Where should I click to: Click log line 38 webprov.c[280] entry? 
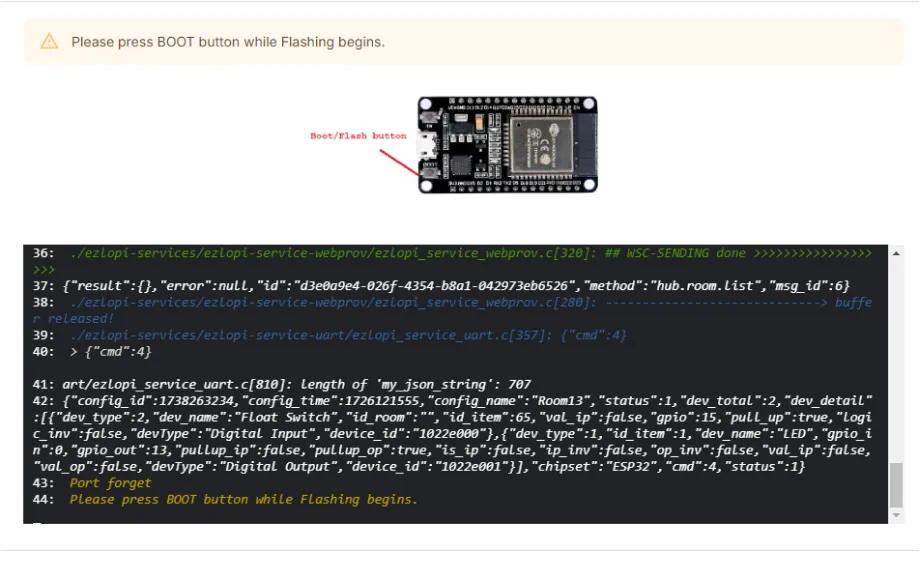pyautogui.click(x=452, y=310)
